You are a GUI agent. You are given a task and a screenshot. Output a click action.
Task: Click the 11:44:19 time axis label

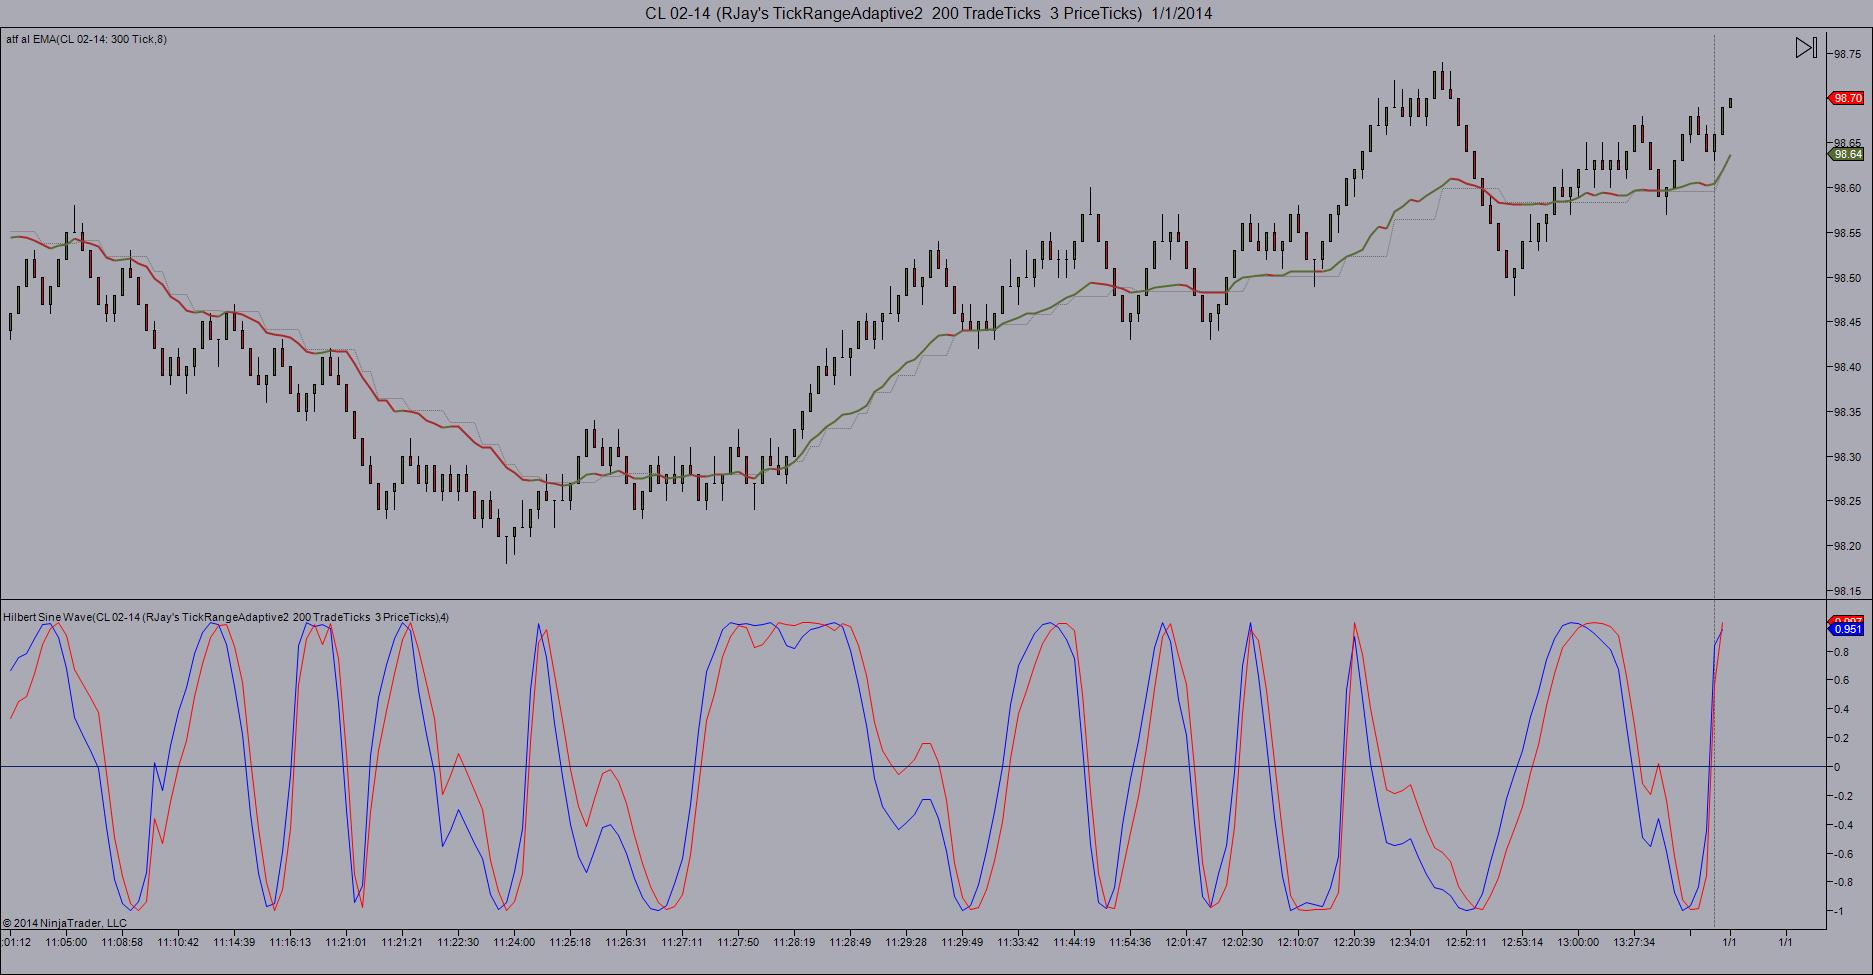pos(1075,941)
